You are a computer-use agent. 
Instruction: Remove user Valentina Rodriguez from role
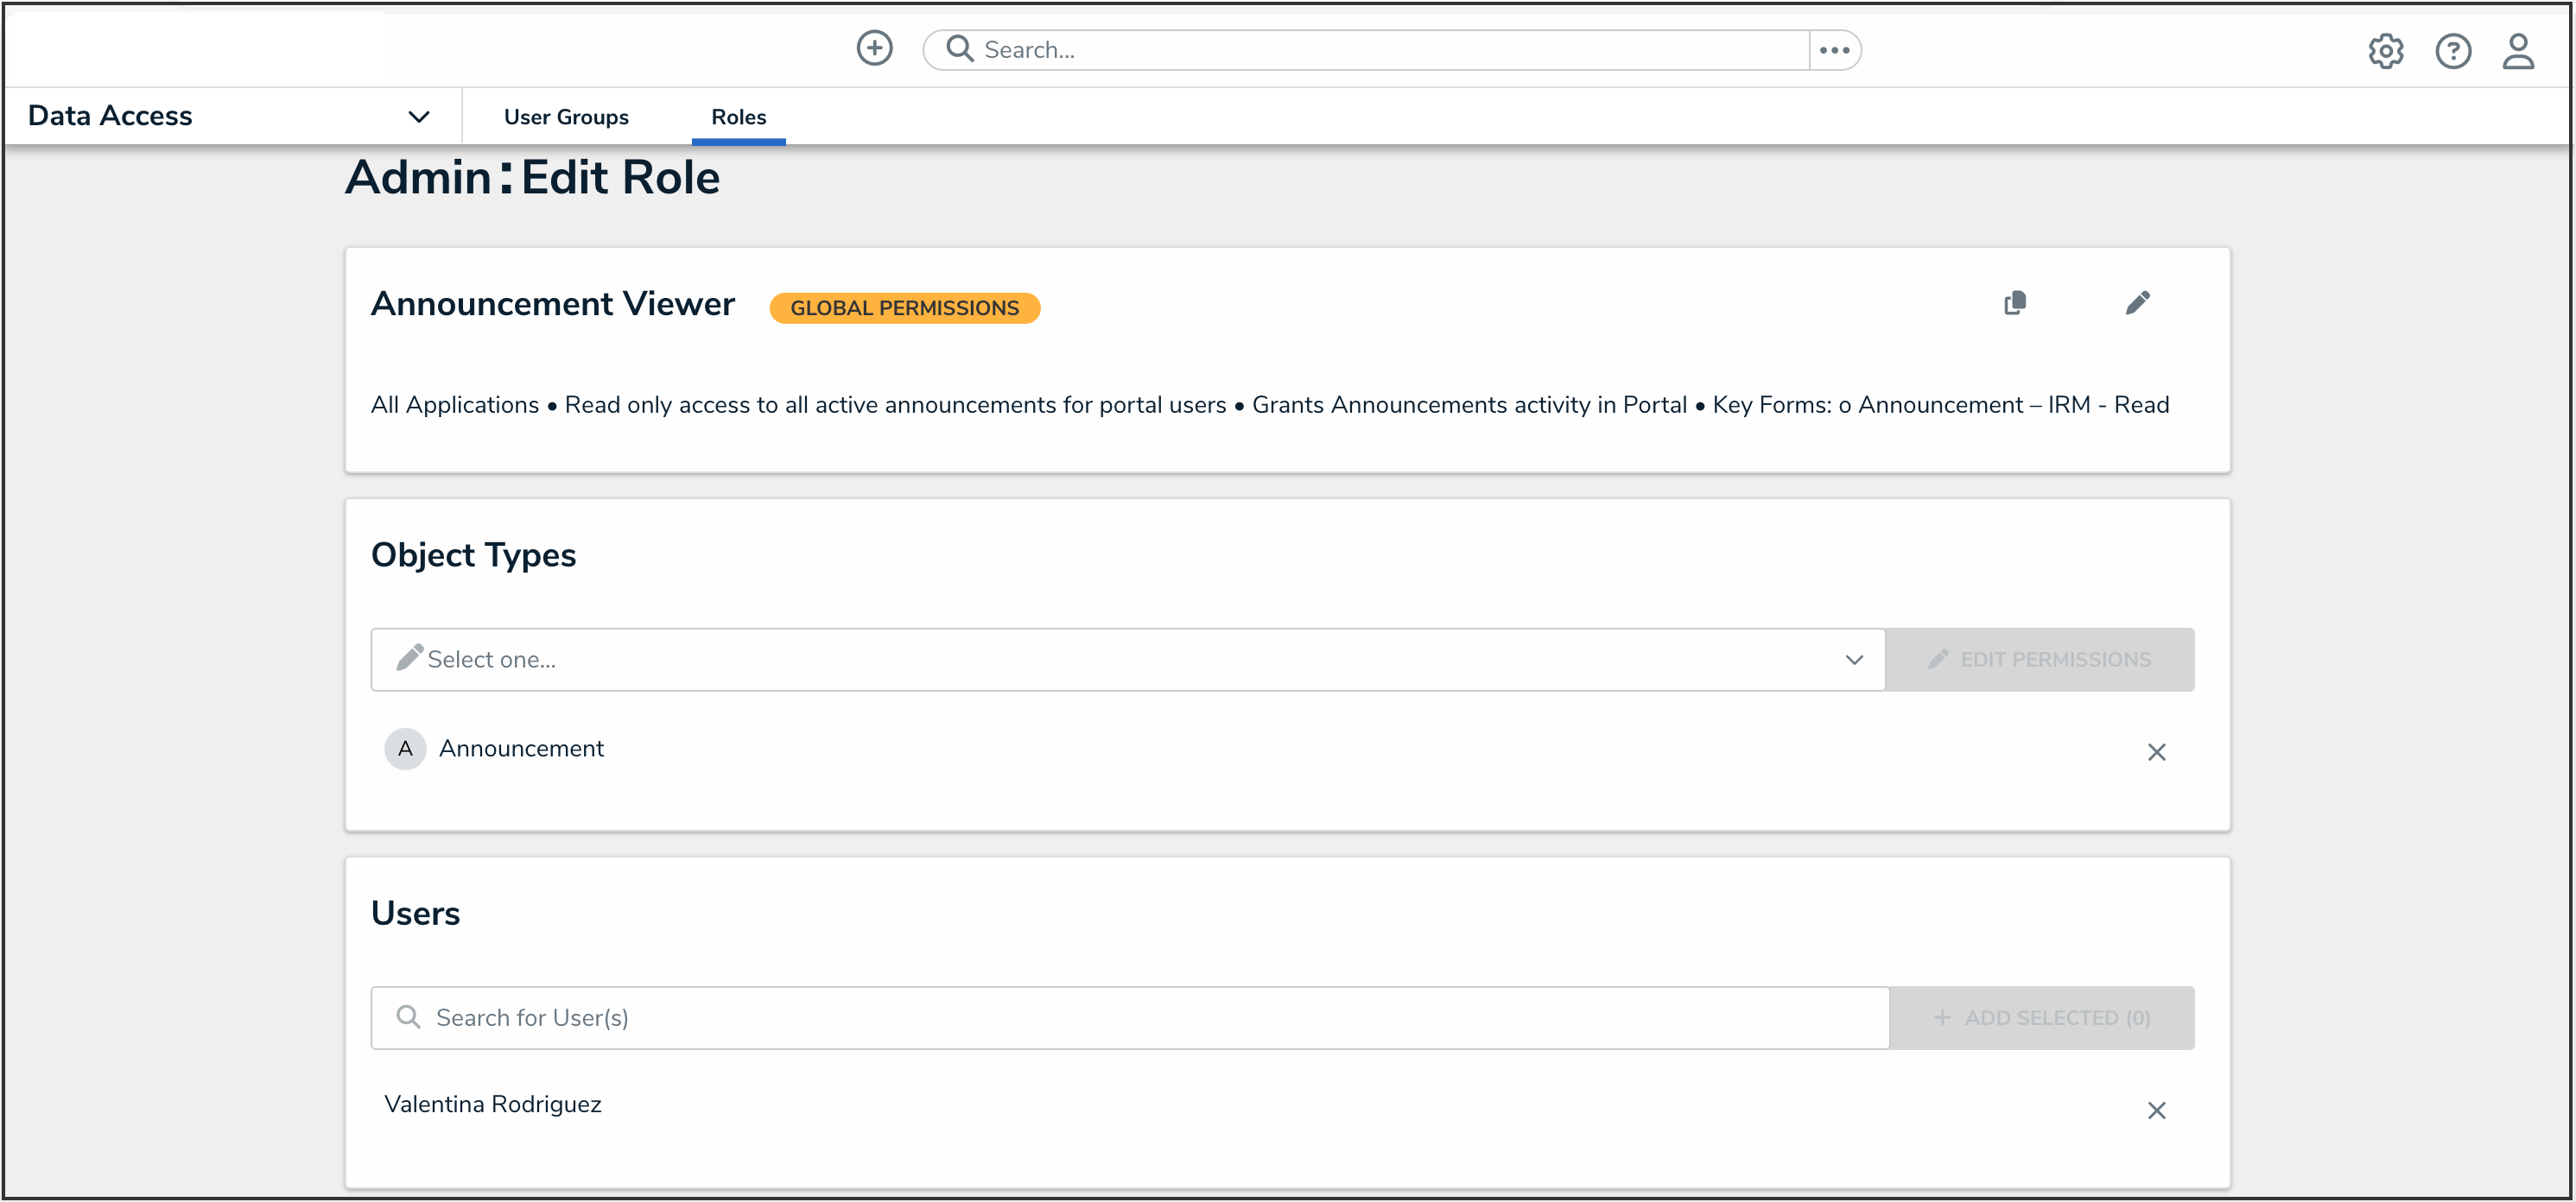[2156, 1110]
